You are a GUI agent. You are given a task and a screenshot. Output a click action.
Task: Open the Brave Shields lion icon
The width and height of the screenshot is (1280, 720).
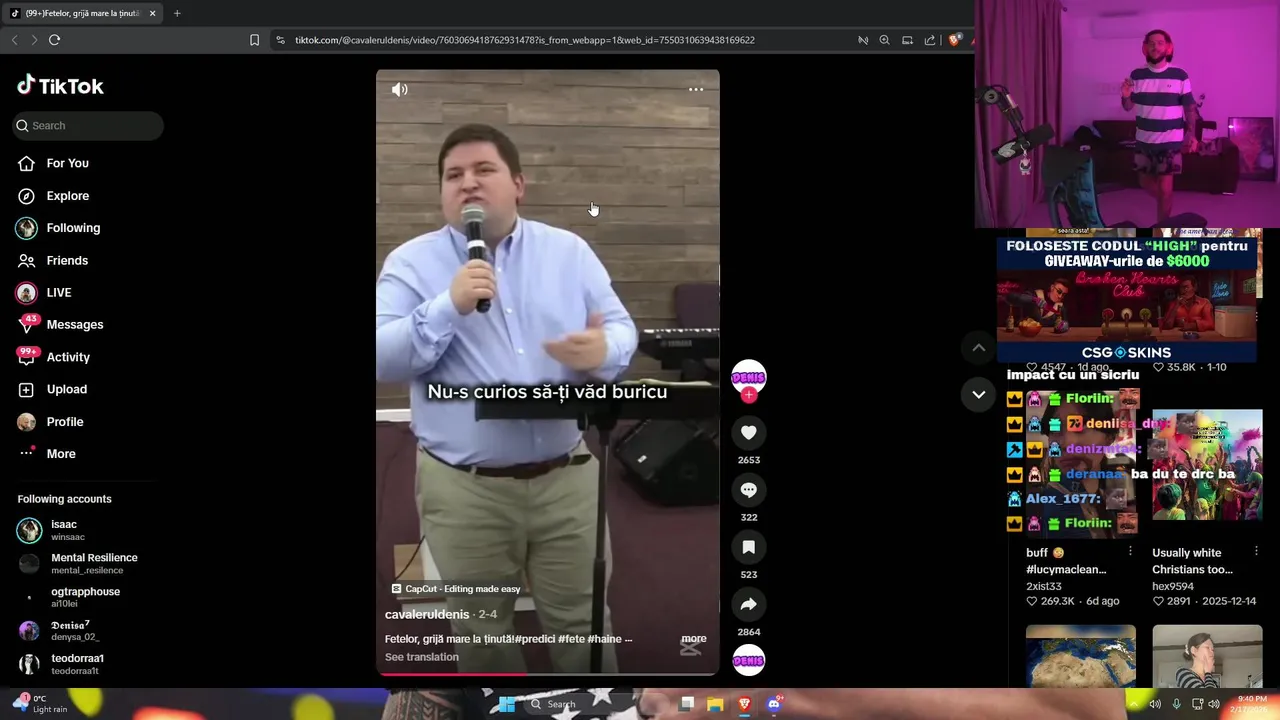point(954,40)
